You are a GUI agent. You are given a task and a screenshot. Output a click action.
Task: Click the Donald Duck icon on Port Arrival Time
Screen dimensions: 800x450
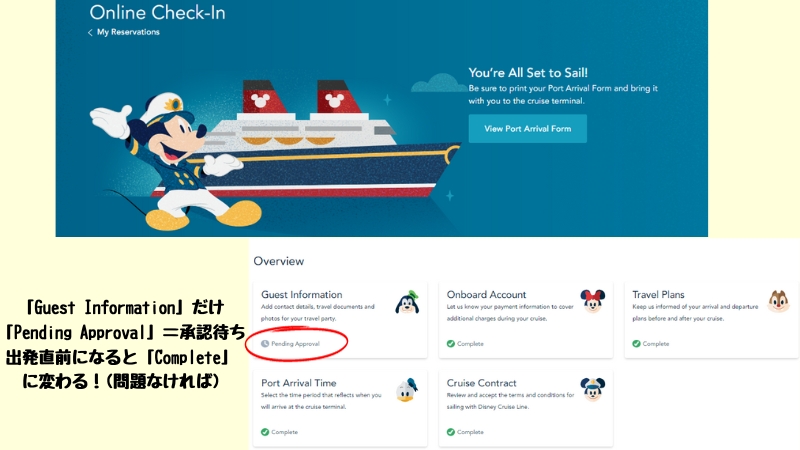coord(407,390)
